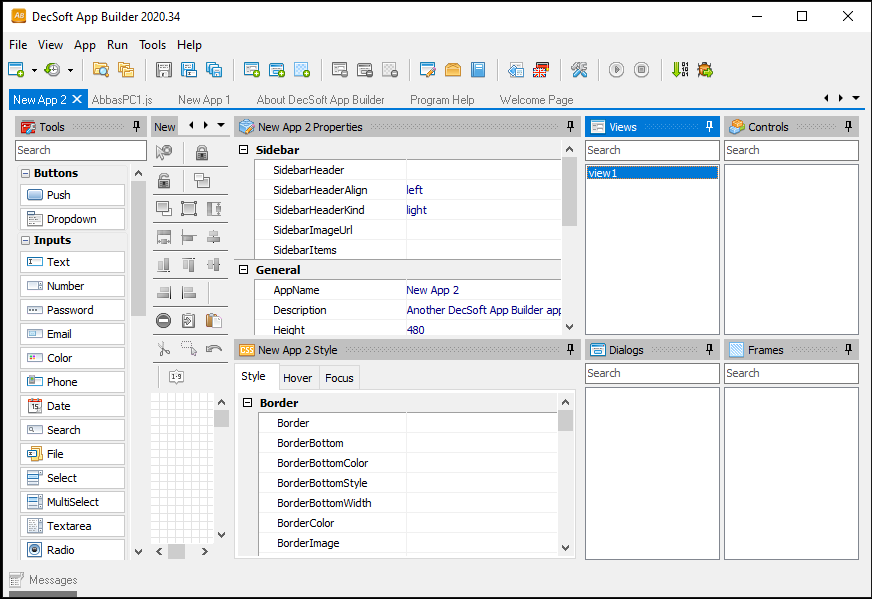Select the Focus style tab
The height and width of the screenshot is (599, 872).
click(339, 378)
